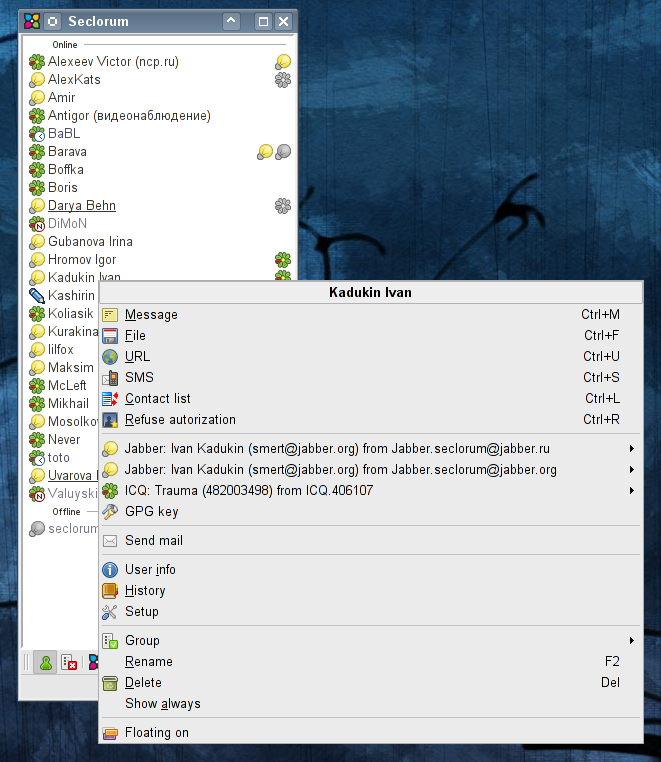Select the lilfox contact
This screenshot has width=661, height=762.
[x=60, y=349]
